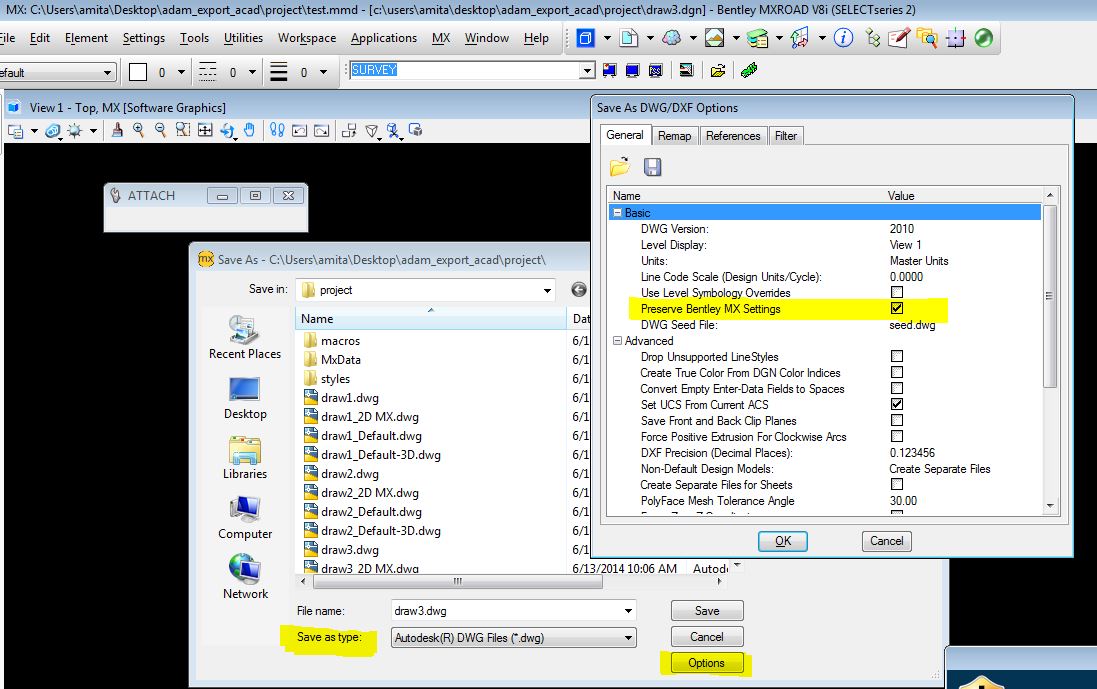Click Cancel in Save As DWG/DXF Options
1097x689 pixels.
pyautogui.click(x=886, y=541)
